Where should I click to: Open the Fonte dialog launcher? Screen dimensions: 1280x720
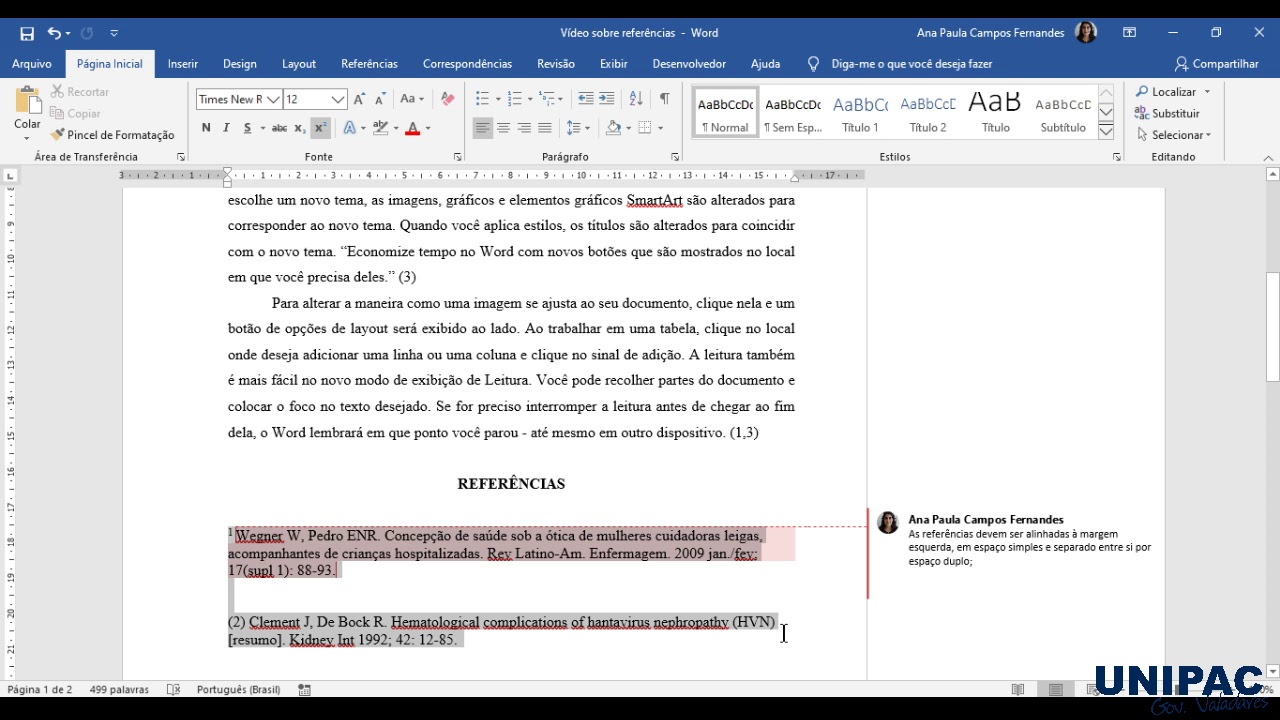point(457,157)
